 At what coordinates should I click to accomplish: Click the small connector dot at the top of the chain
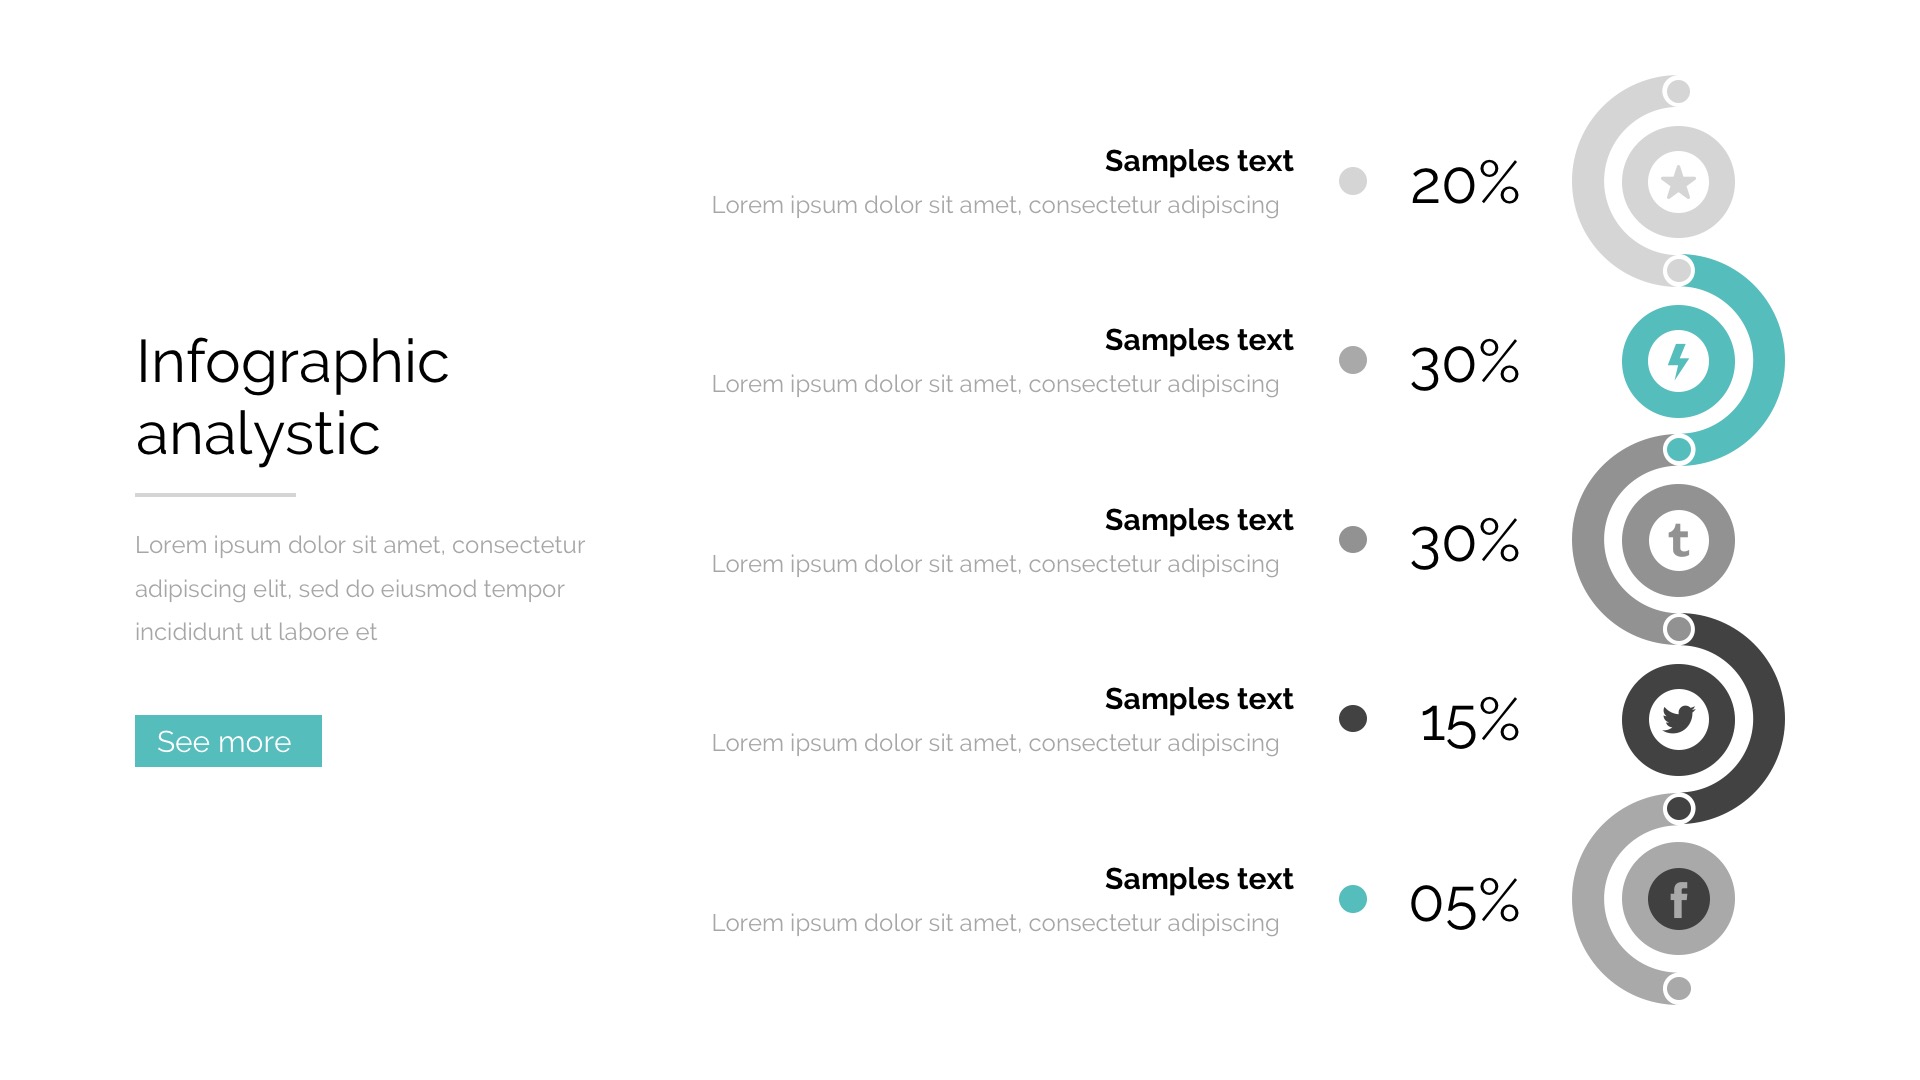(x=1678, y=92)
